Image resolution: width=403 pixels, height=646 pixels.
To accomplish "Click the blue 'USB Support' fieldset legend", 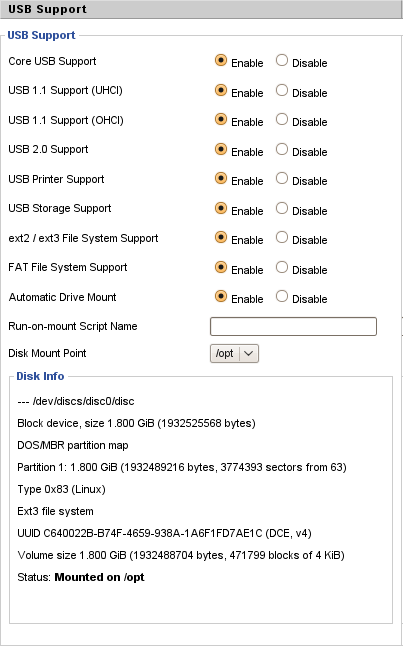I will pyautogui.click(x=42, y=35).
